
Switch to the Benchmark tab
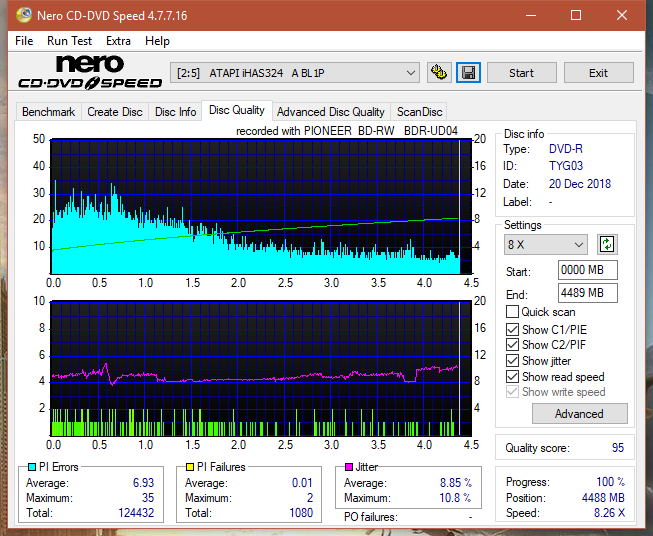(x=48, y=112)
